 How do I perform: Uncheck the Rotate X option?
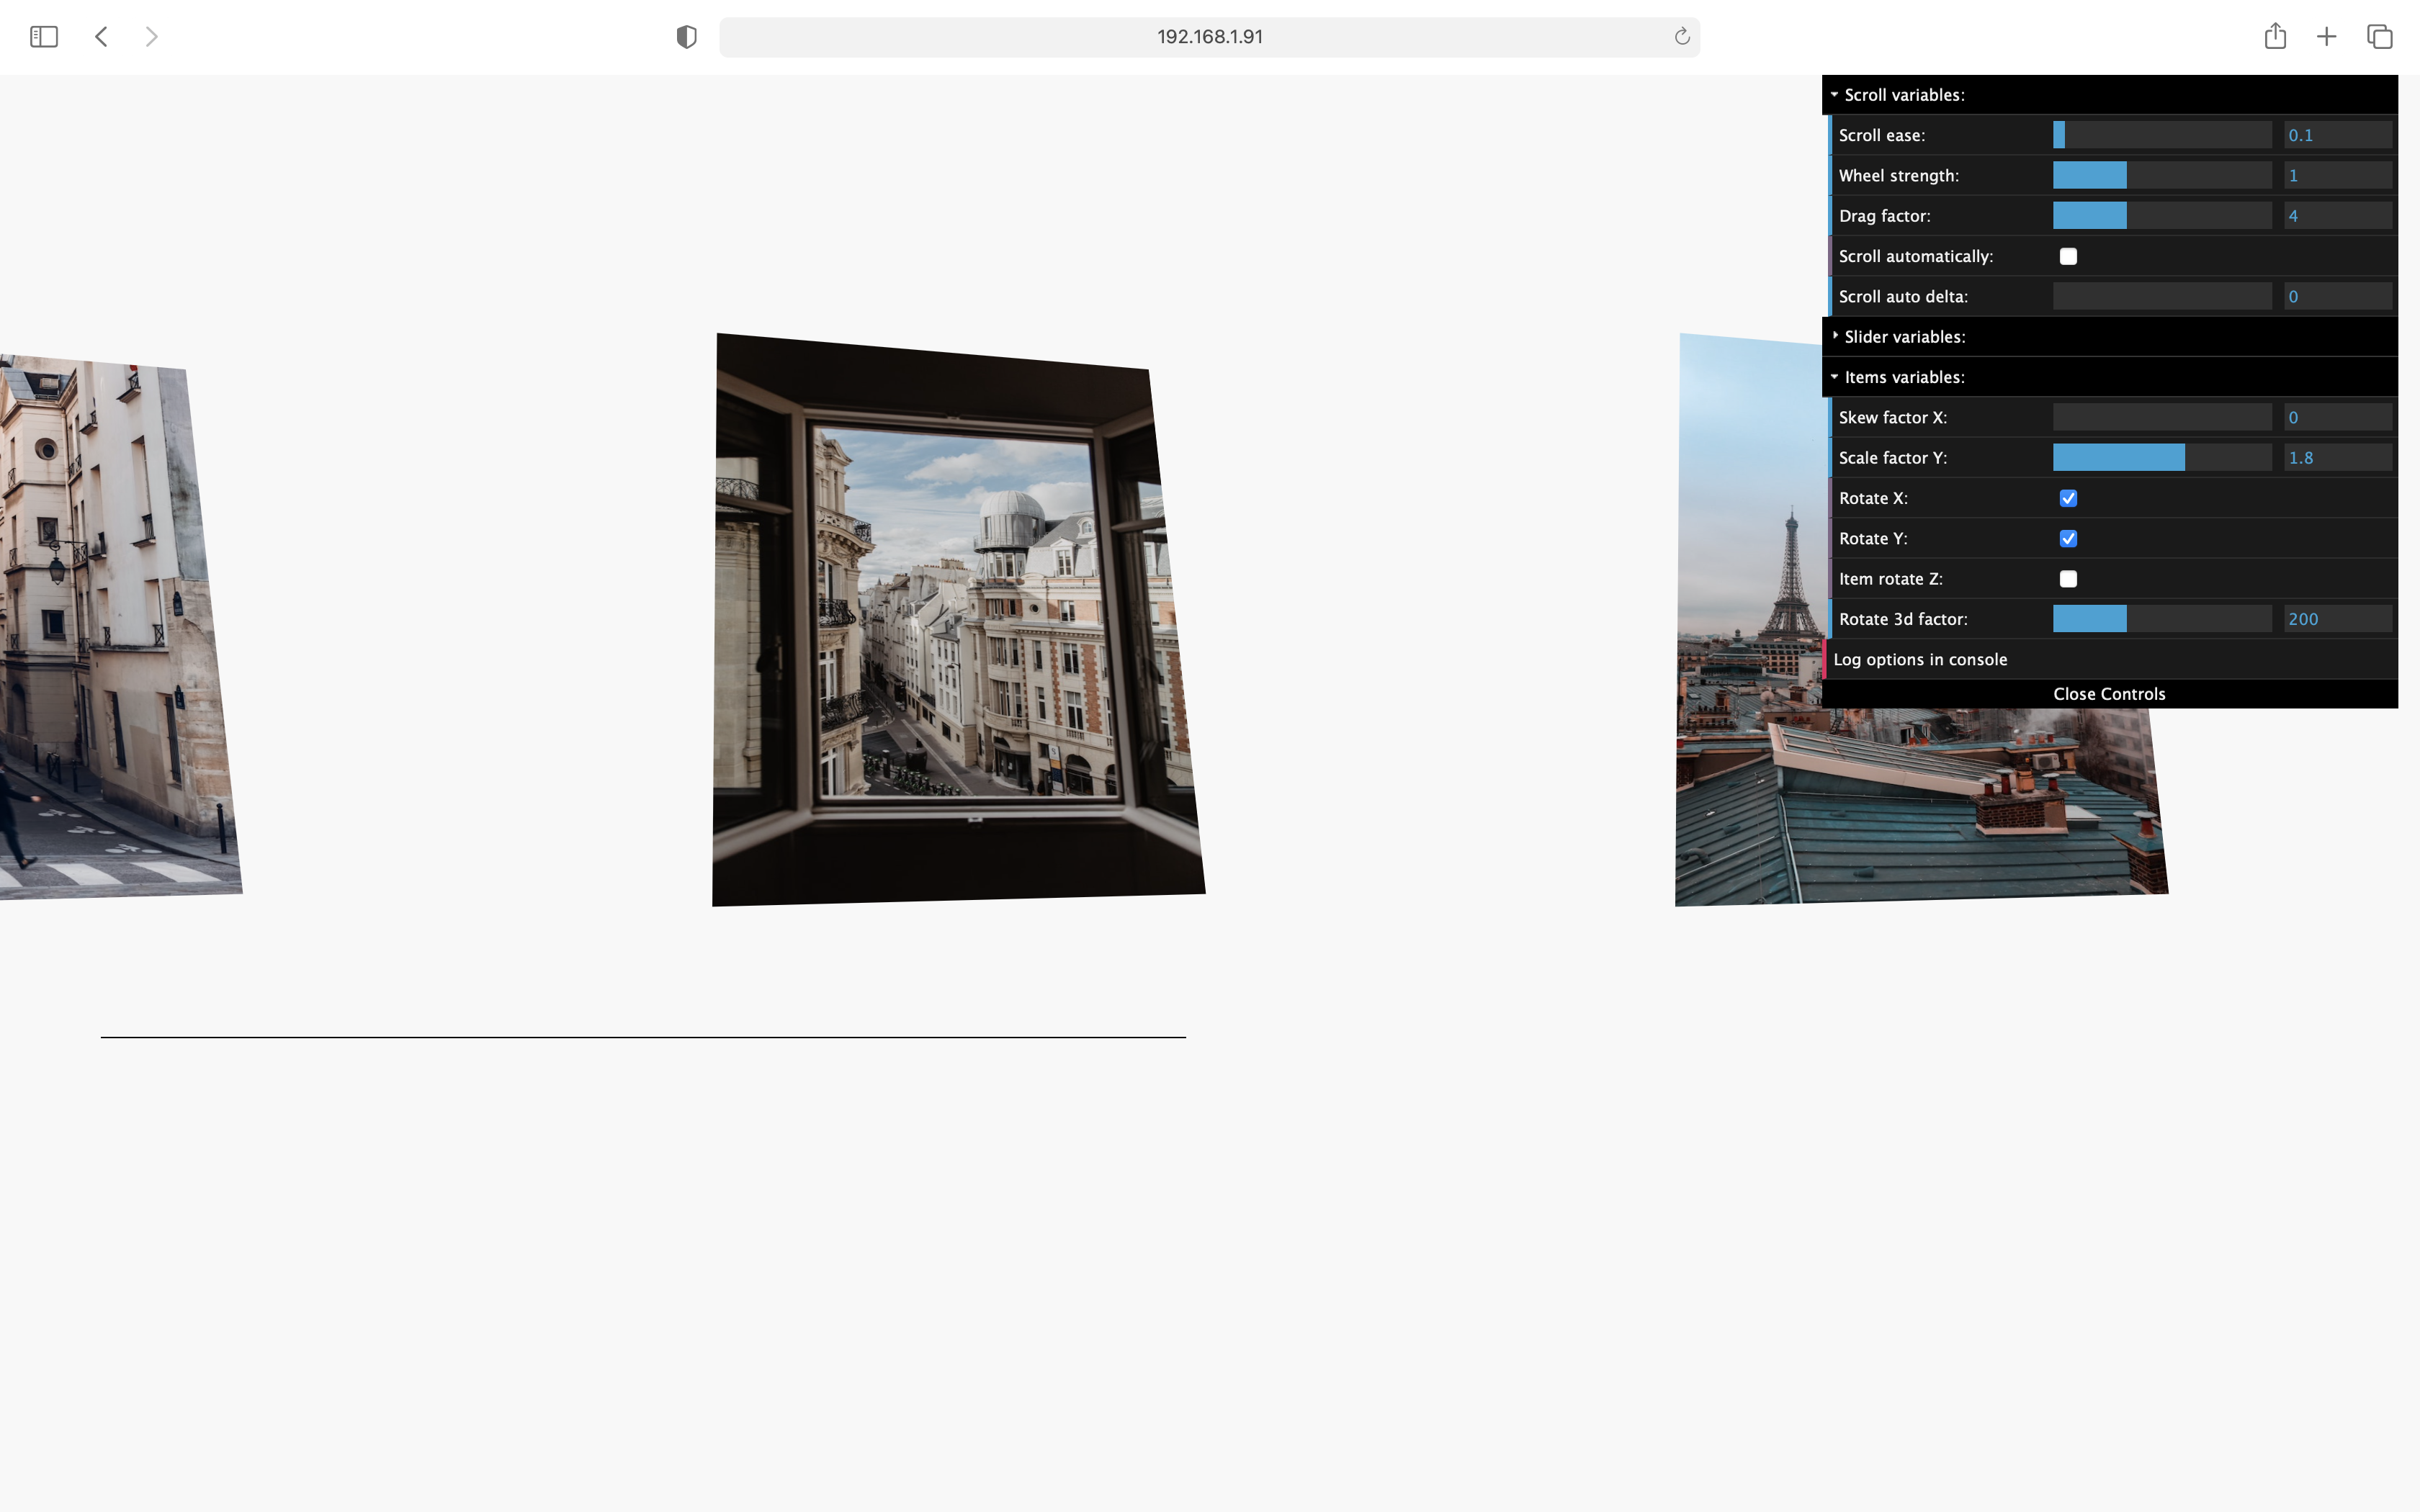[x=2068, y=498]
